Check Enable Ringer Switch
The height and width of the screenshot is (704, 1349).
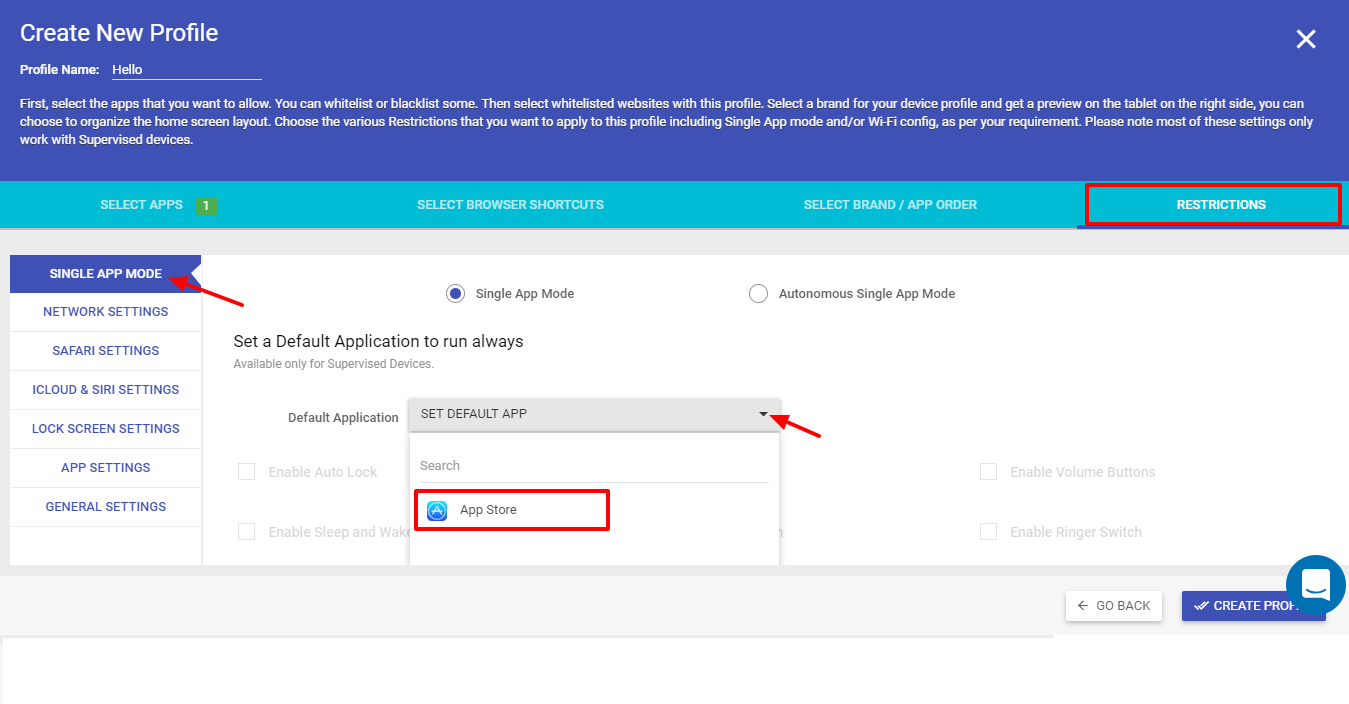[988, 532]
